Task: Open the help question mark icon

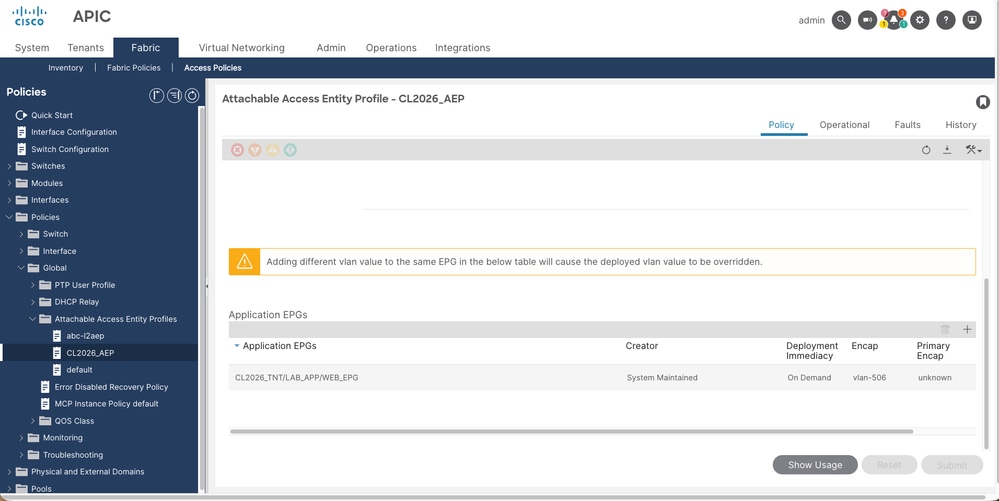Action: pos(946,20)
